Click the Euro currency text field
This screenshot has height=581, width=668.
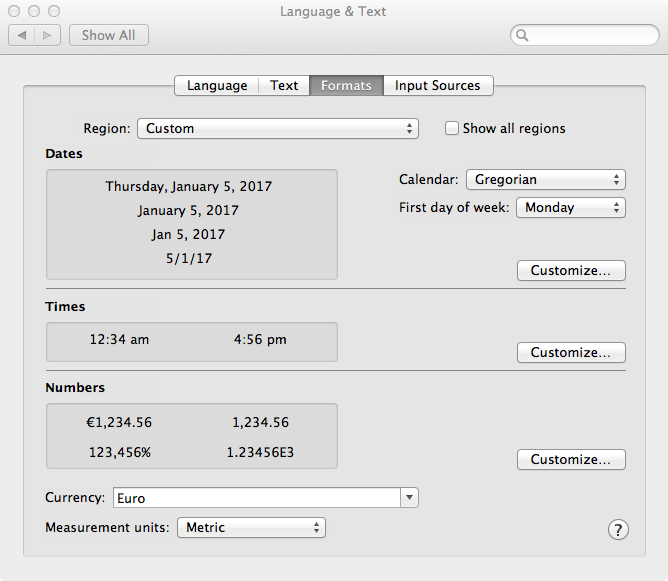pyautogui.click(x=255, y=497)
